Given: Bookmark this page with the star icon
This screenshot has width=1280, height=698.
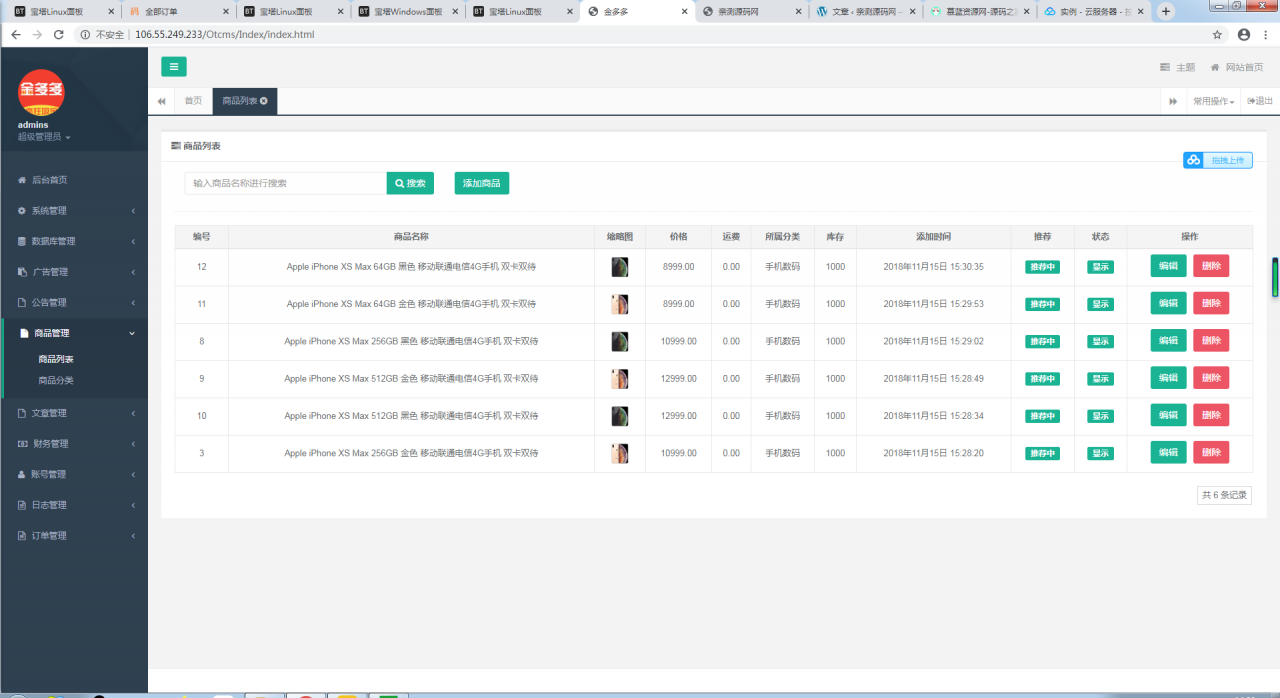Looking at the screenshot, I should point(1217,34).
